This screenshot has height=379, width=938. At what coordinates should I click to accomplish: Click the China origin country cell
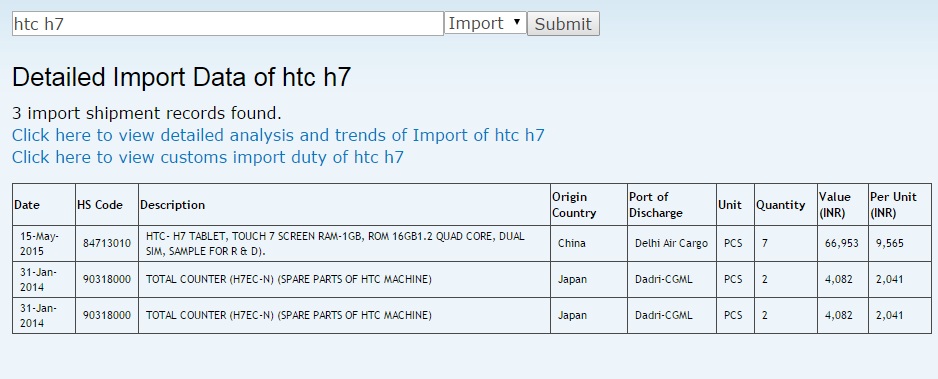click(x=589, y=243)
